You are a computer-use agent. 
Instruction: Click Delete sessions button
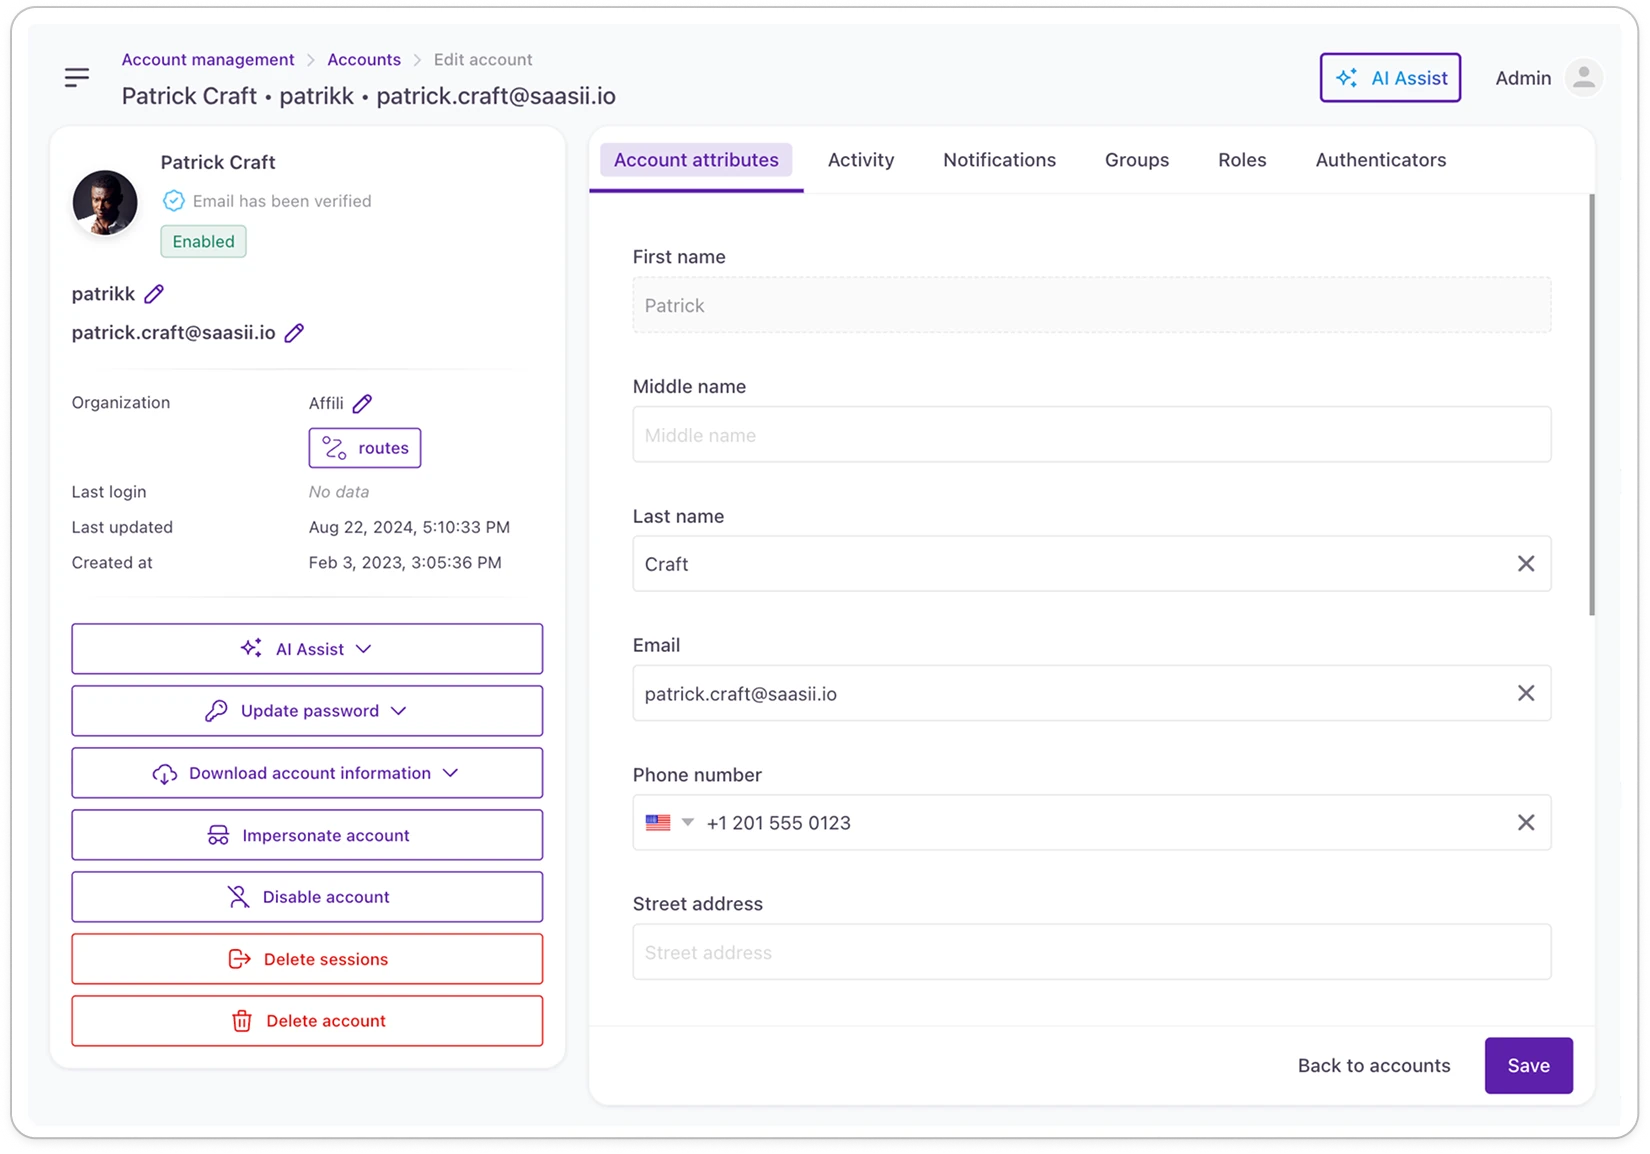click(307, 959)
